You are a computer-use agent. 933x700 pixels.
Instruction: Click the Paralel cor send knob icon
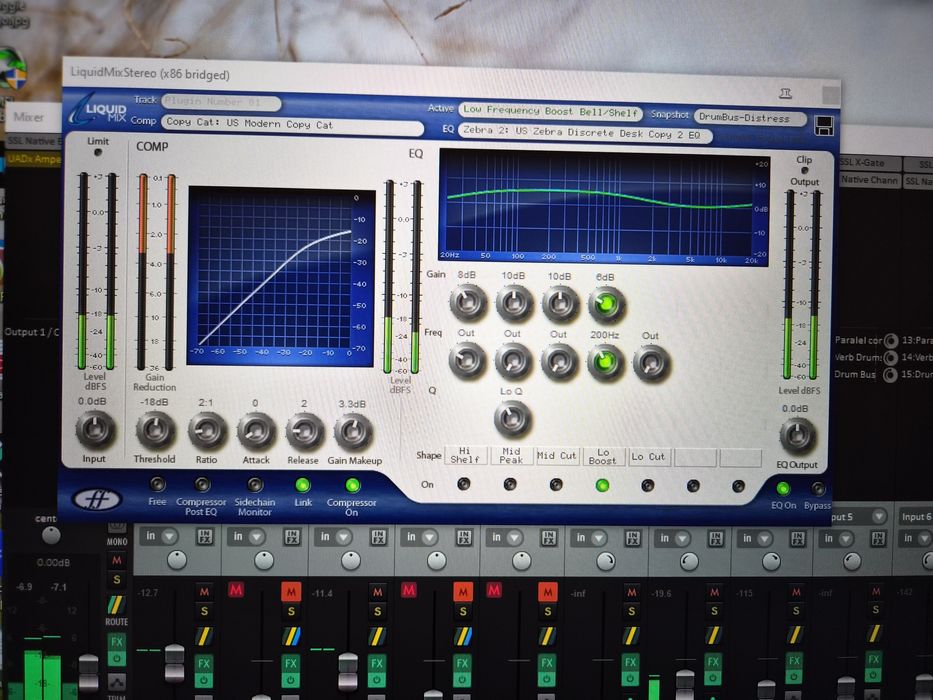point(890,340)
